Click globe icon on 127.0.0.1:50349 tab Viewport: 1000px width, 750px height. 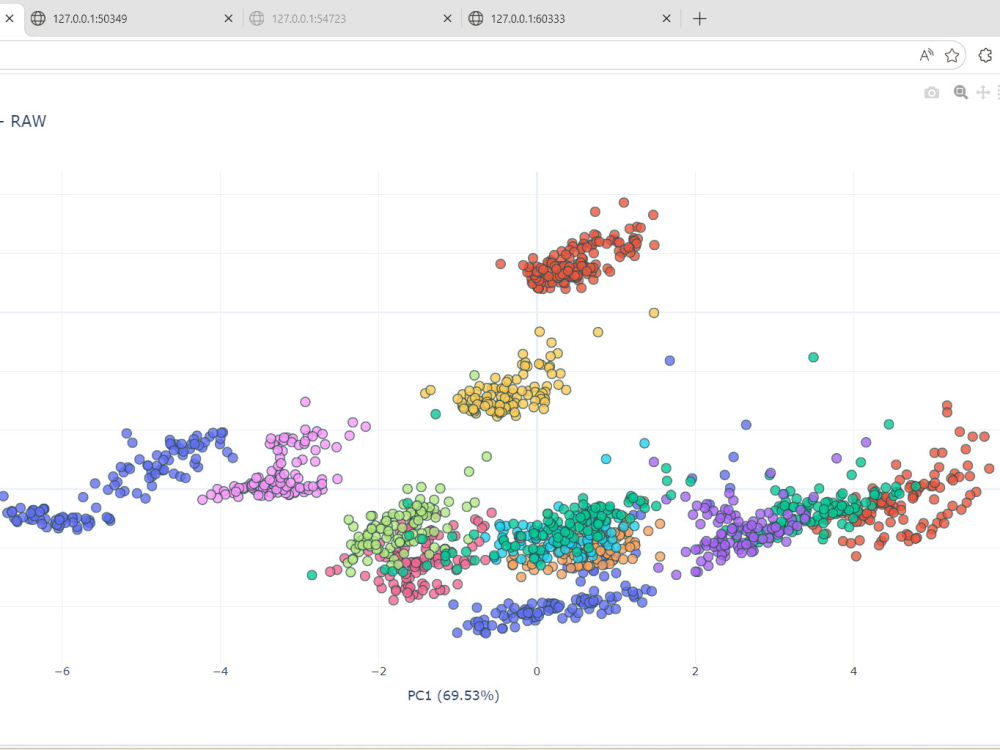coord(38,18)
